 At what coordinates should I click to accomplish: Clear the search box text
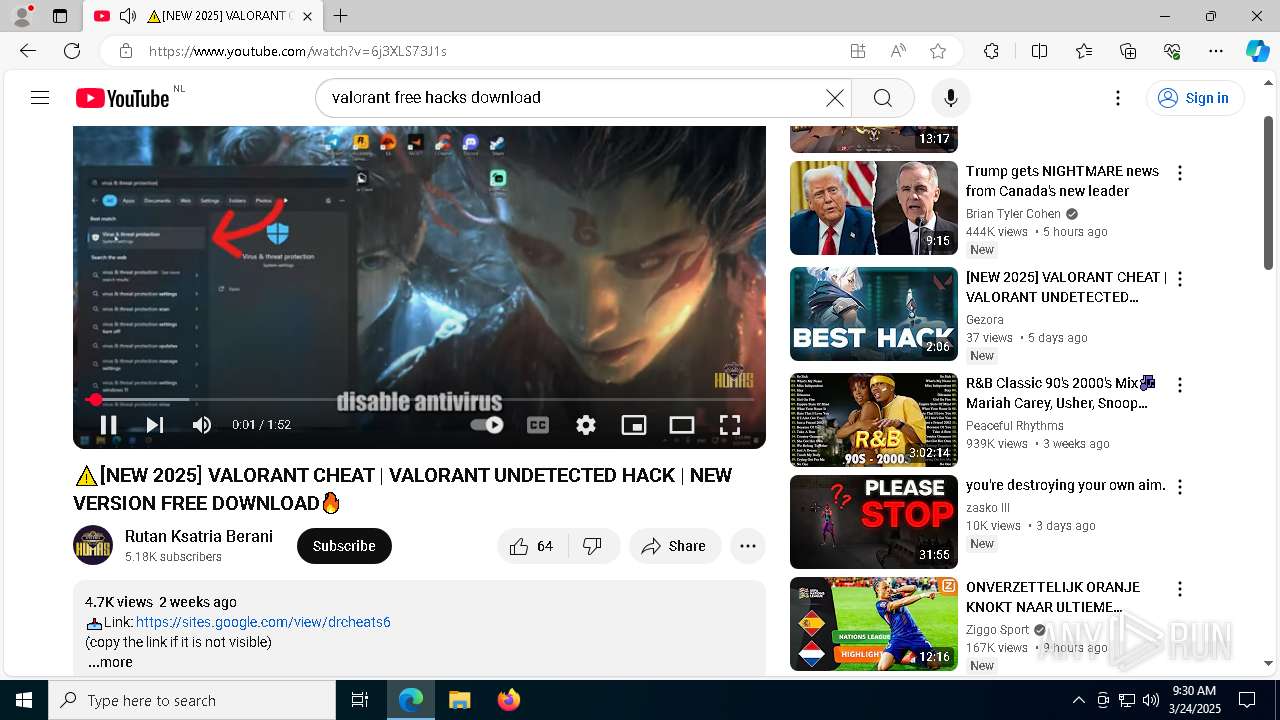coord(834,98)
